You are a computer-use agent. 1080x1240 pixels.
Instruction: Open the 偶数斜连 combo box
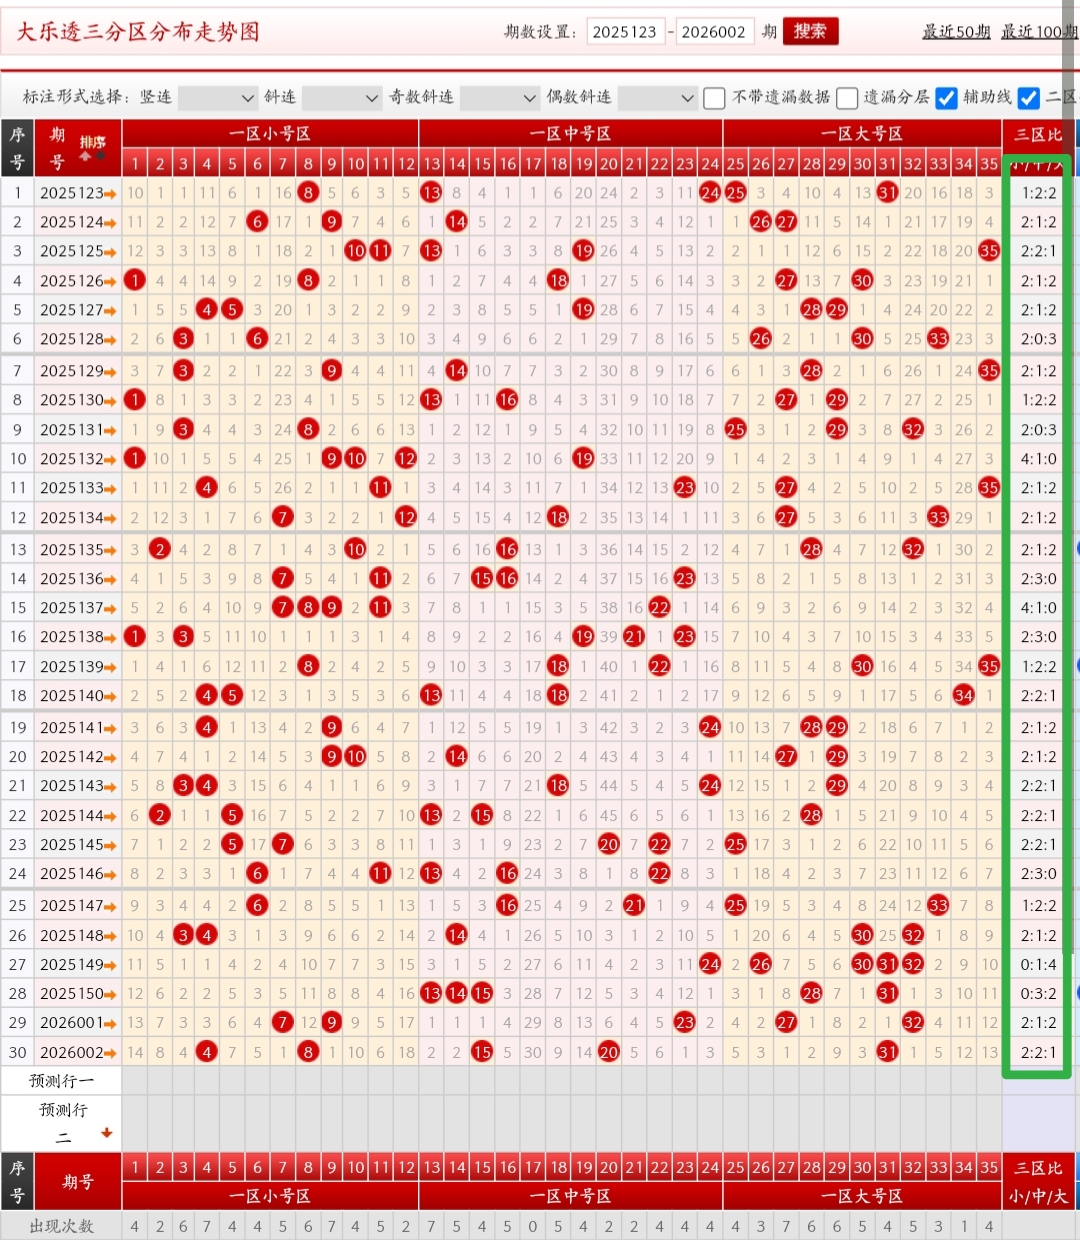click(x=657, y=98)
